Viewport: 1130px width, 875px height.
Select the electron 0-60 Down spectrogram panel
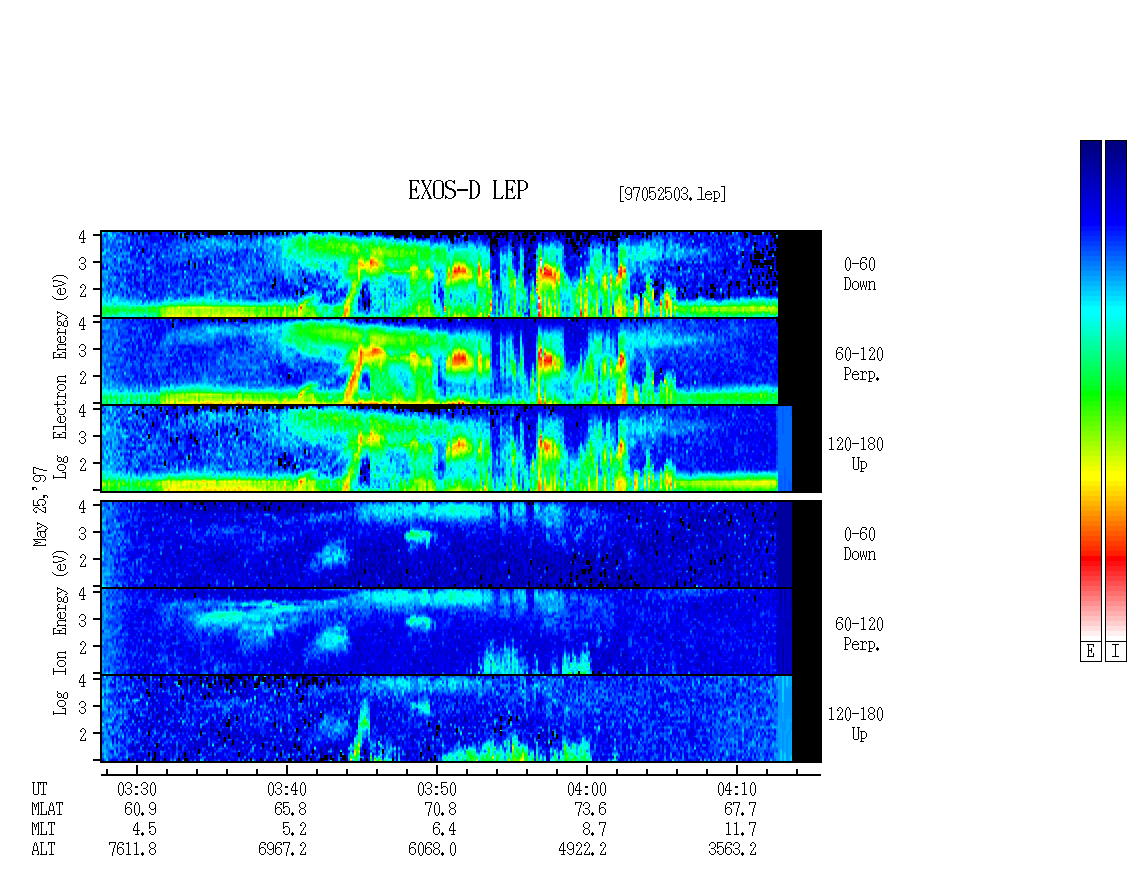461,274
